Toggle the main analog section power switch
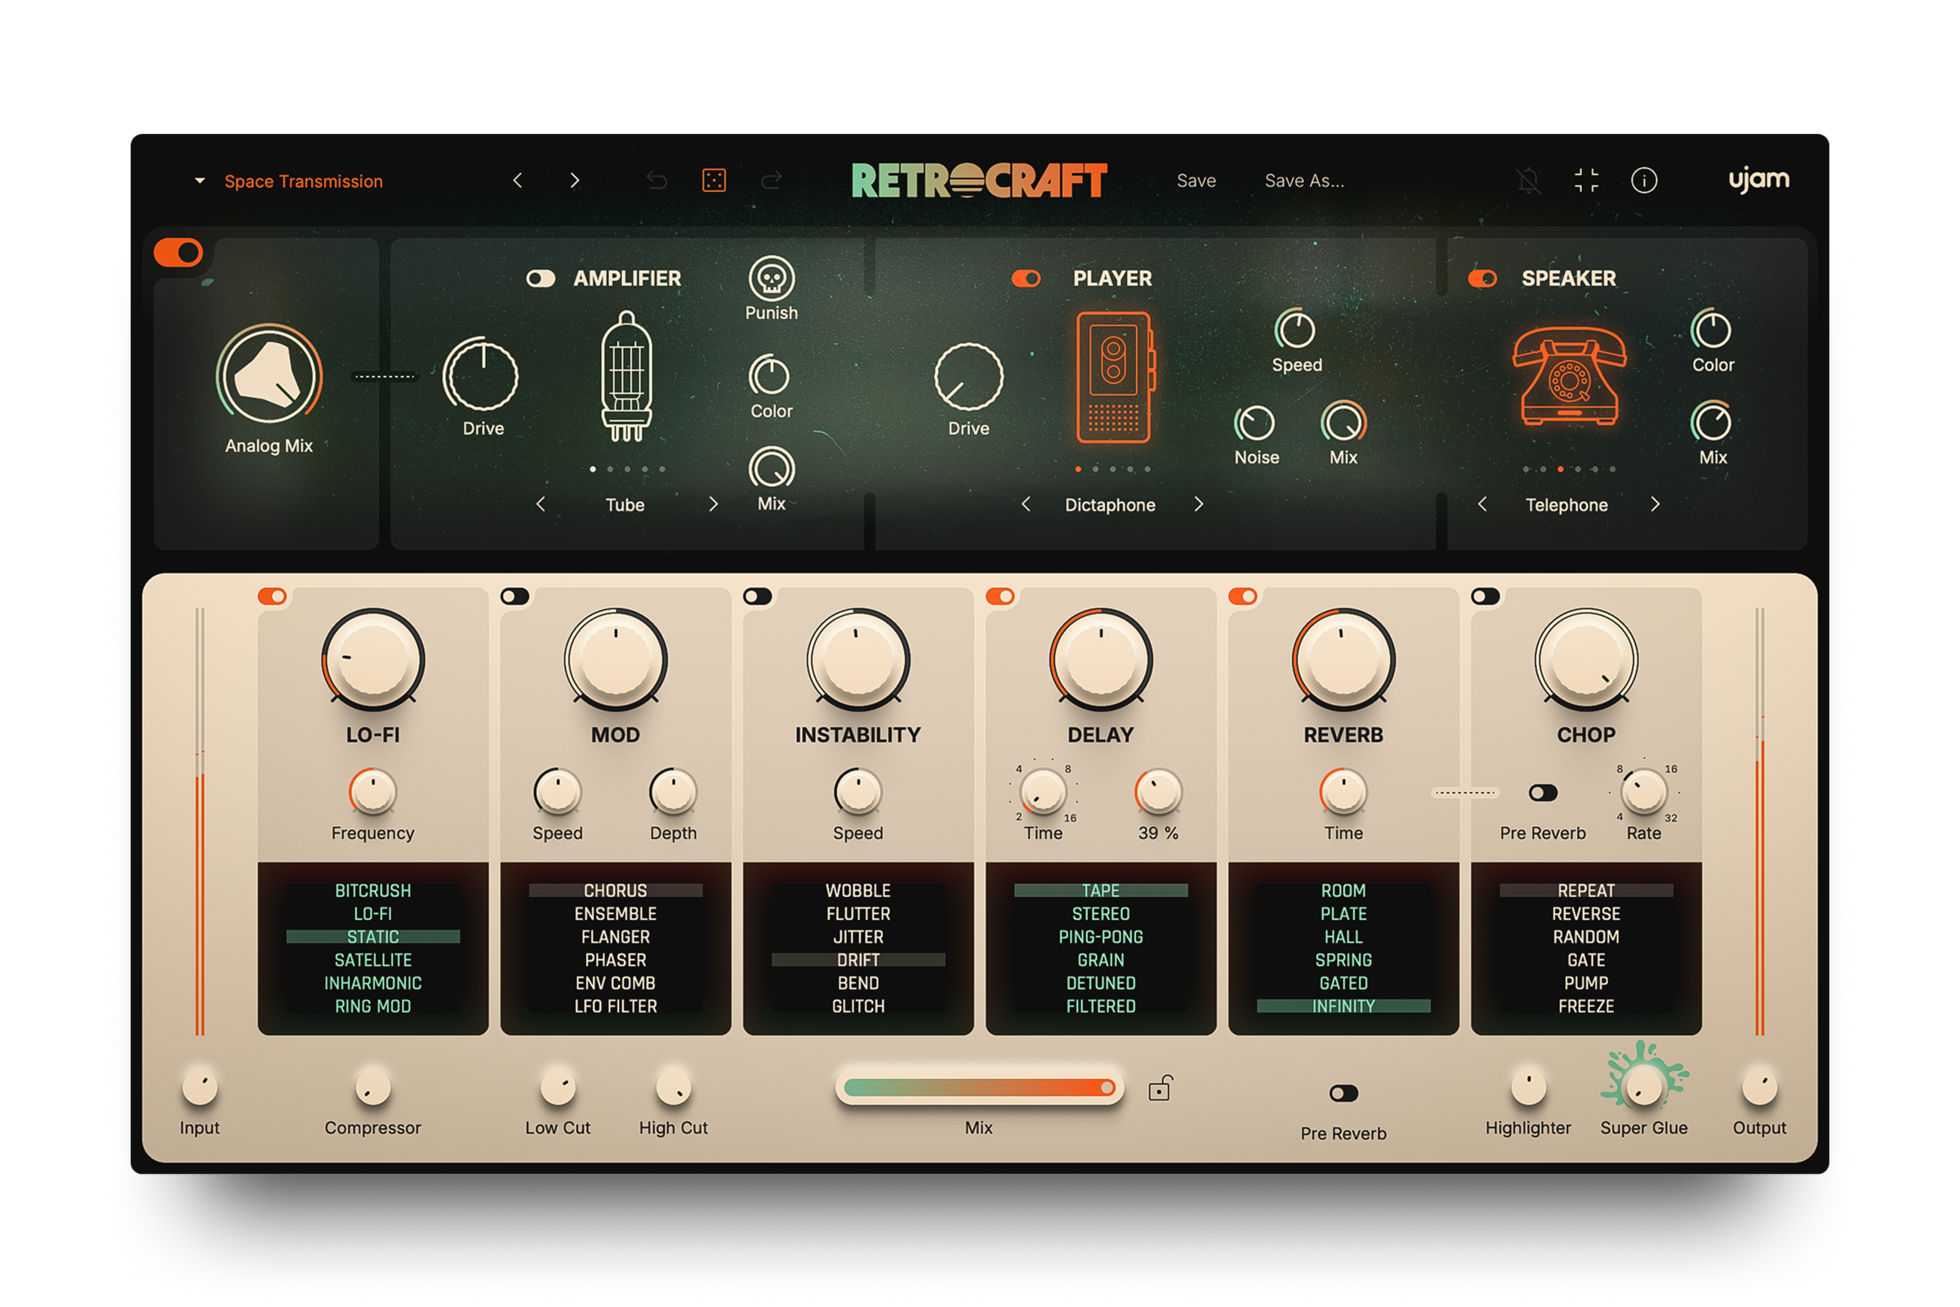Screen dimensions: 1960x1307 179,252
